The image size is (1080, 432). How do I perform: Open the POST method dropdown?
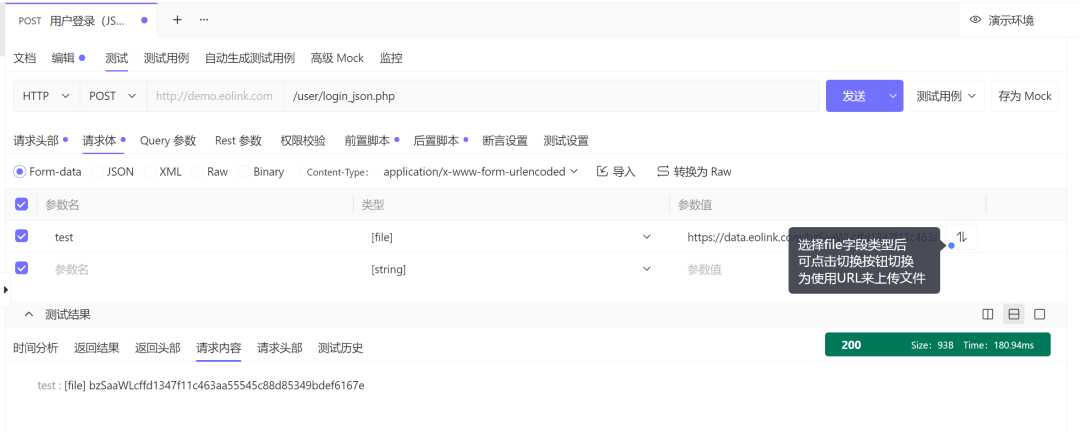(113, 96)
